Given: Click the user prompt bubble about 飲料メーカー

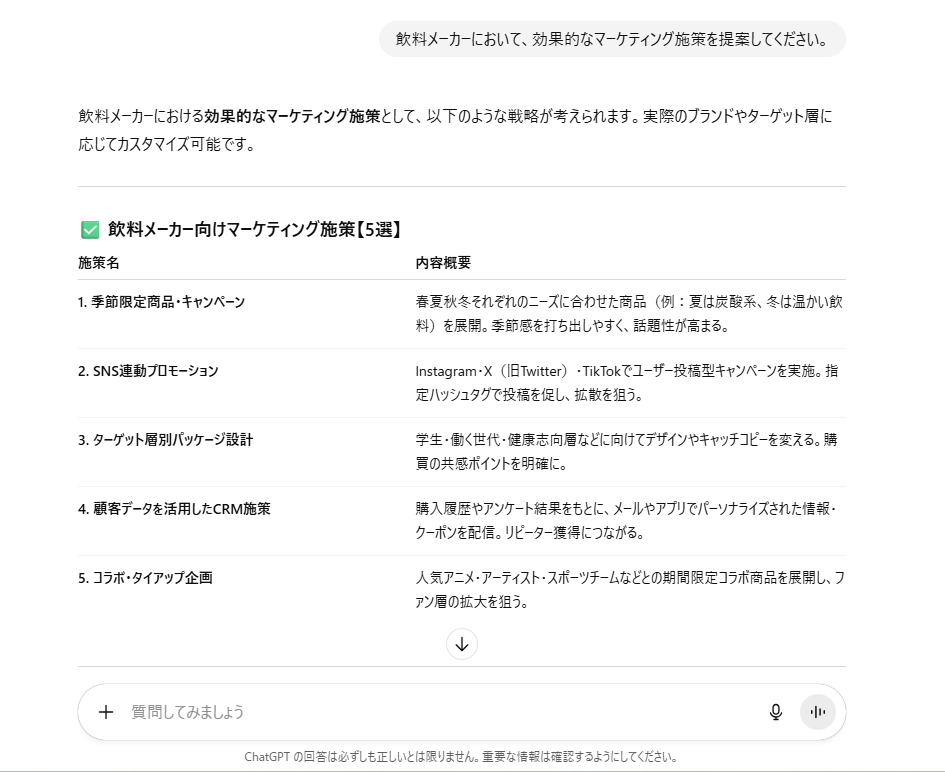Looking at the screenshot, I should pyautogui.click(x=612, y=39).
